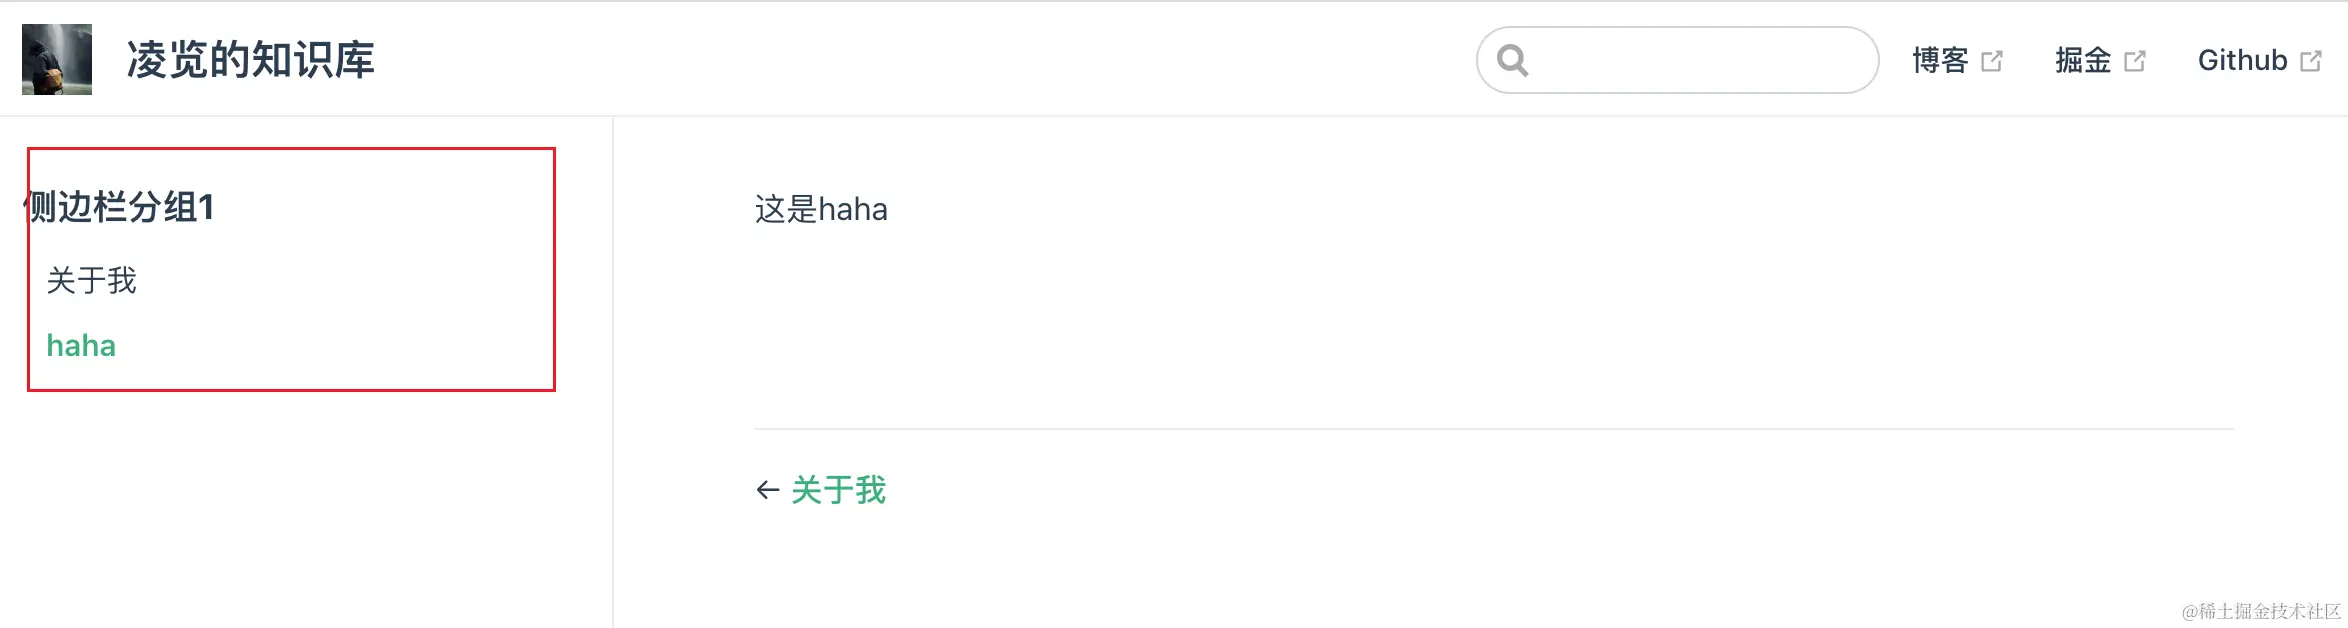This screenshot has width=2348, height=628.
Task: Collapse the 侧边栏分组1 sidebar group heading
Action: tap(119, 207)
